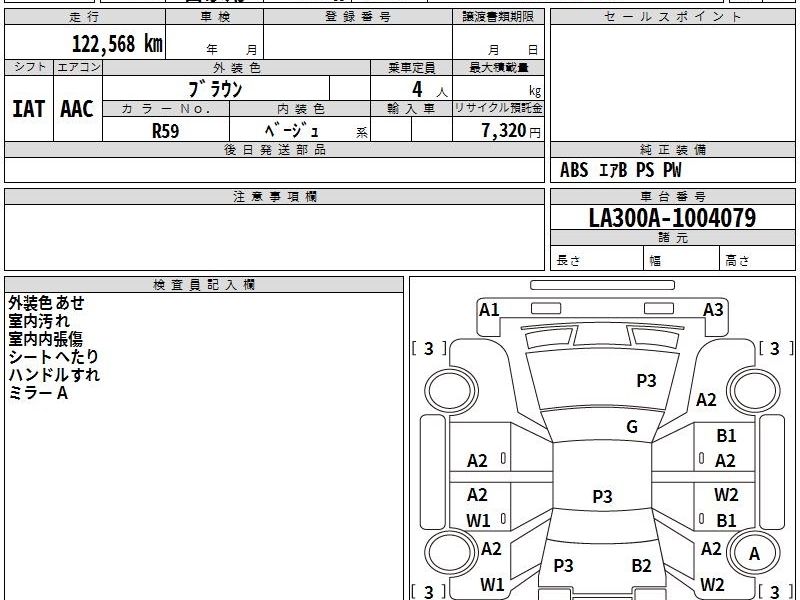Viewport: 800px width, 600px height.
Task: Select the color code R59
Action: 166,131
